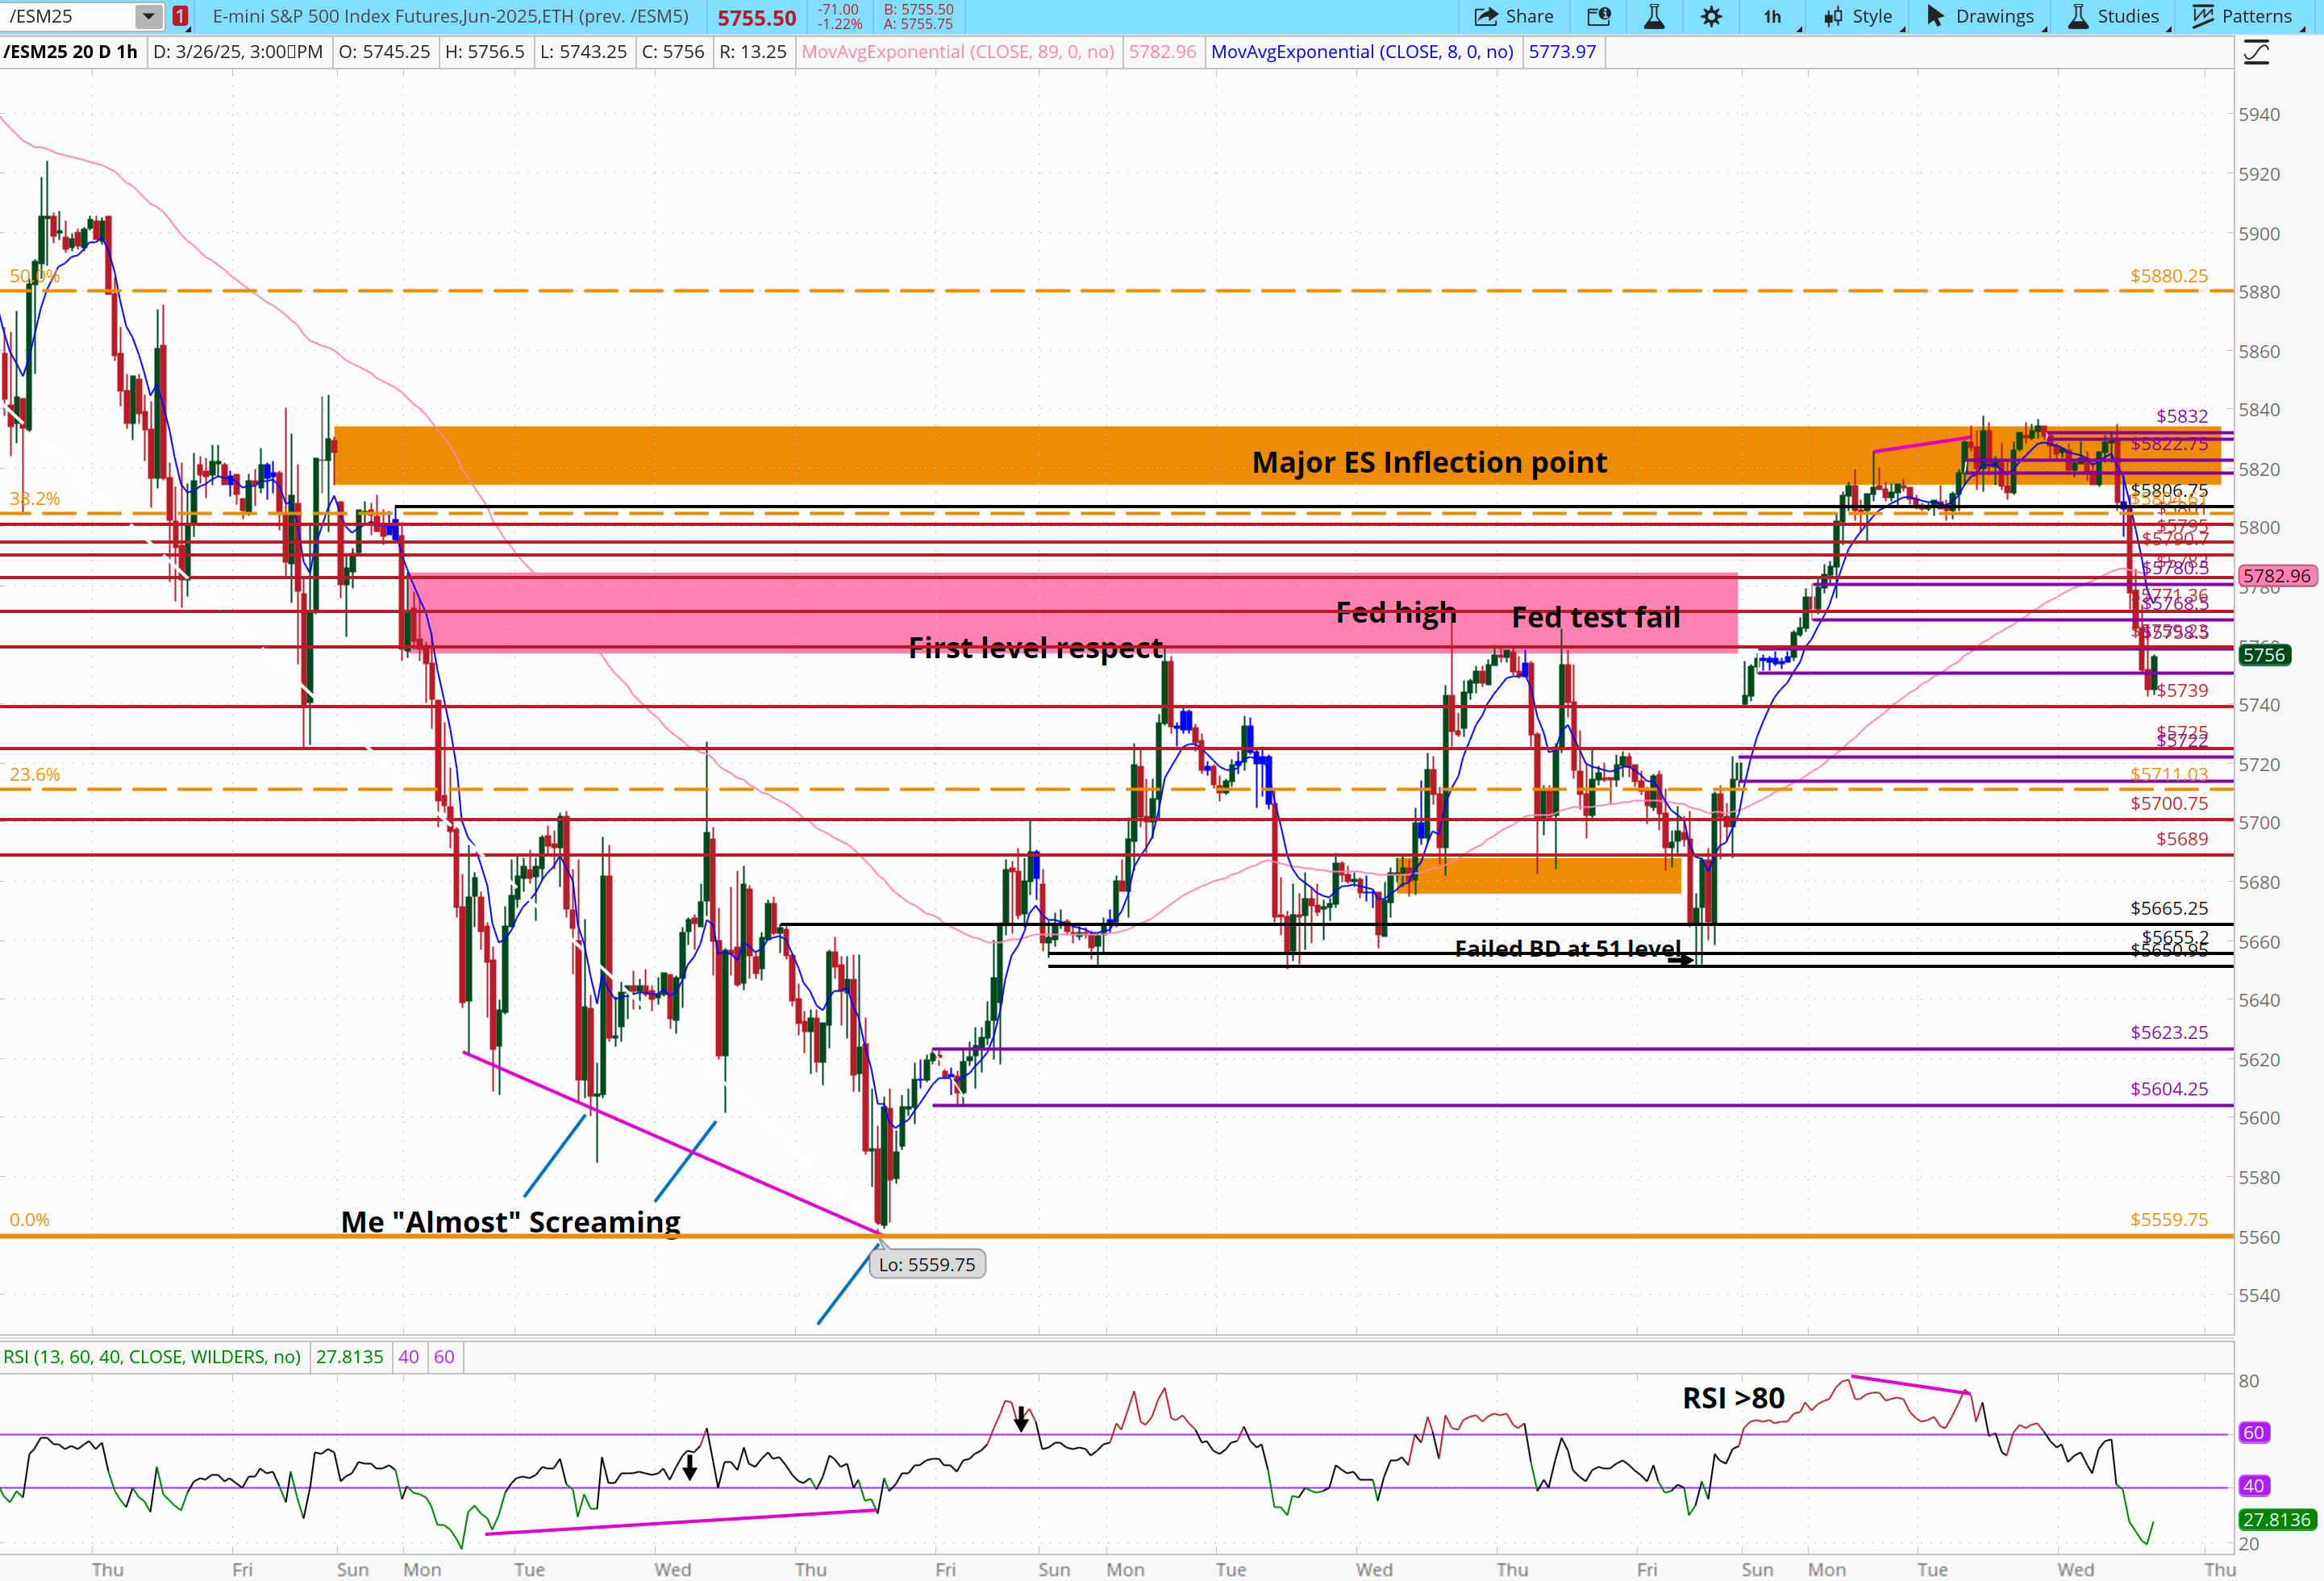Click the Share button
The height and width of the screenshot is (1581, 2324).
coord(1514,16)
